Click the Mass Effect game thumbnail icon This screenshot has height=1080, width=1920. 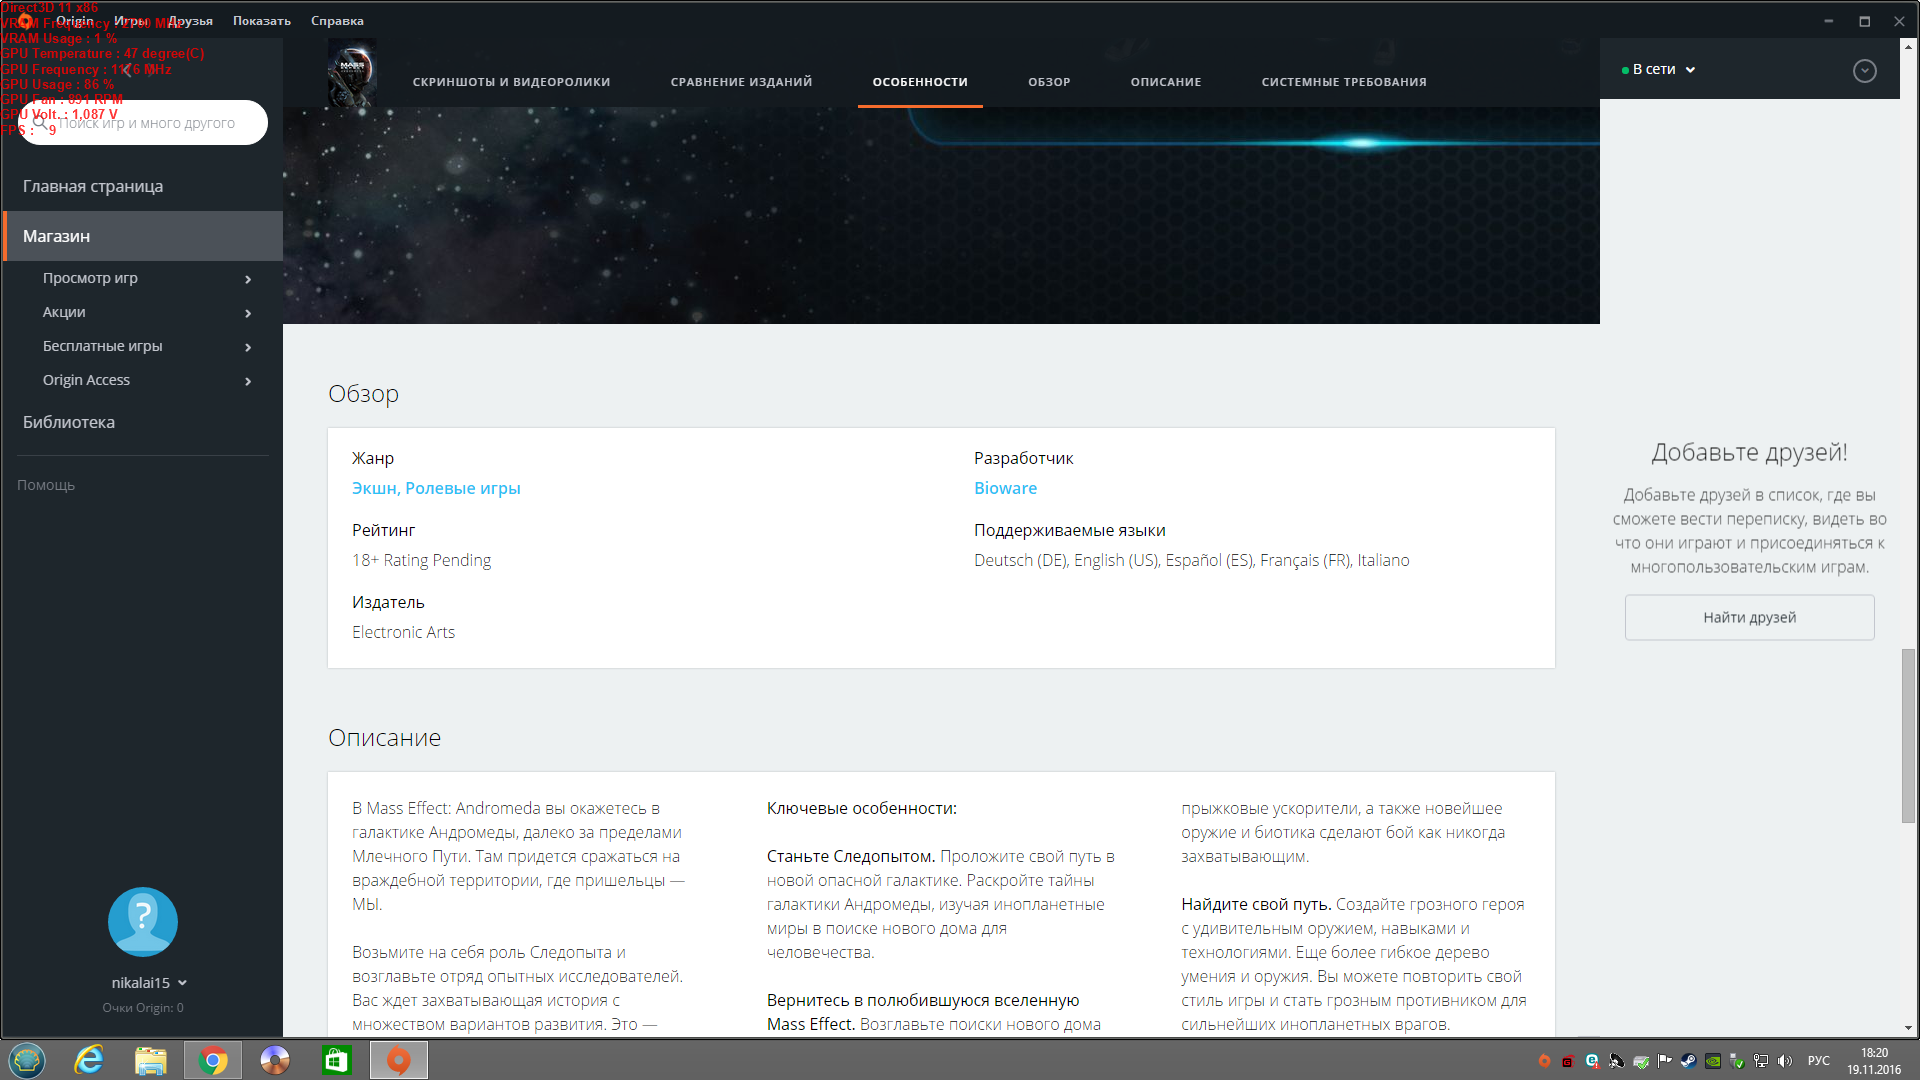click(x=352, y=73)
